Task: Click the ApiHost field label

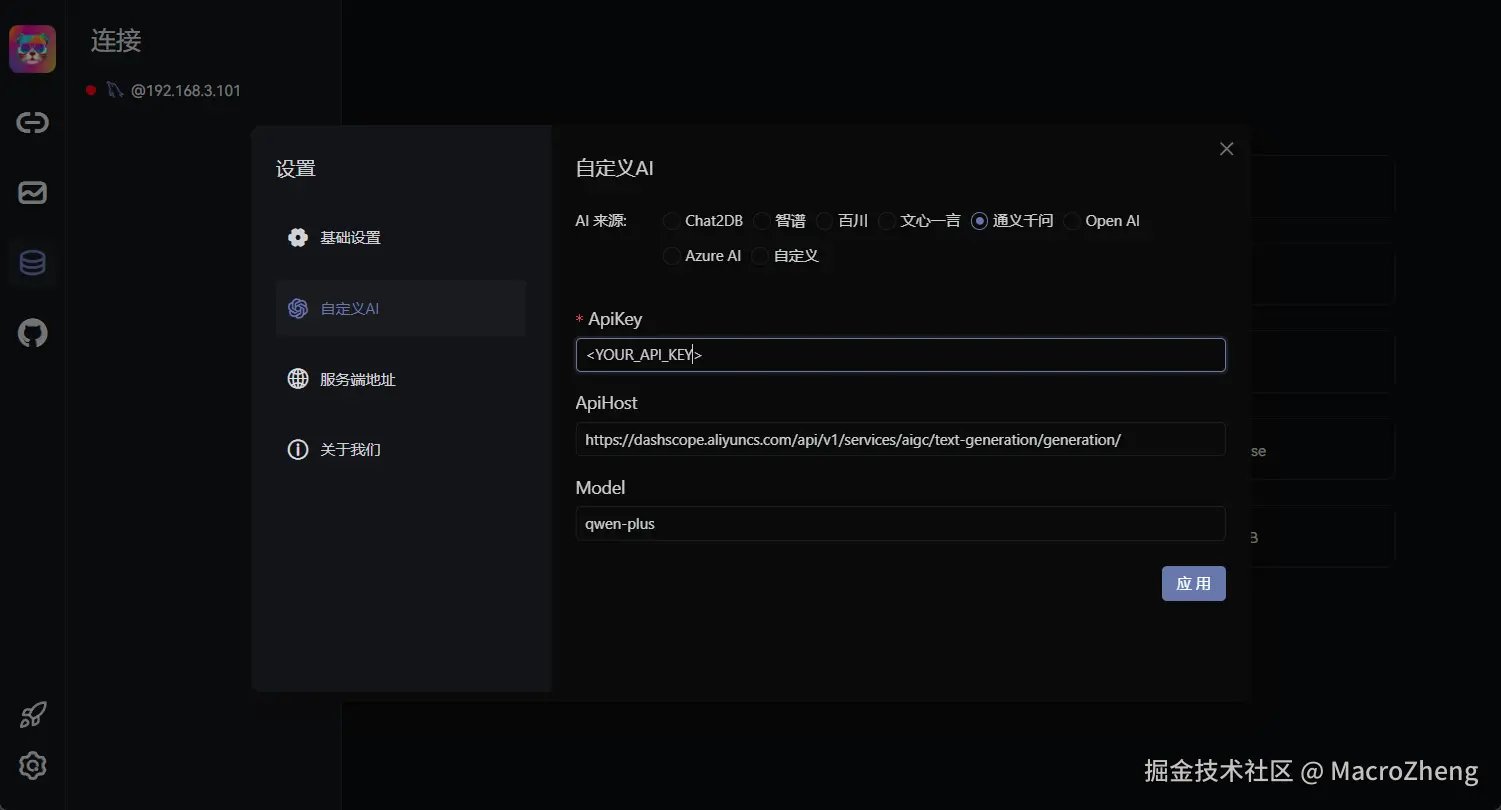Action: pyautogui.click(x=606, y=403)
